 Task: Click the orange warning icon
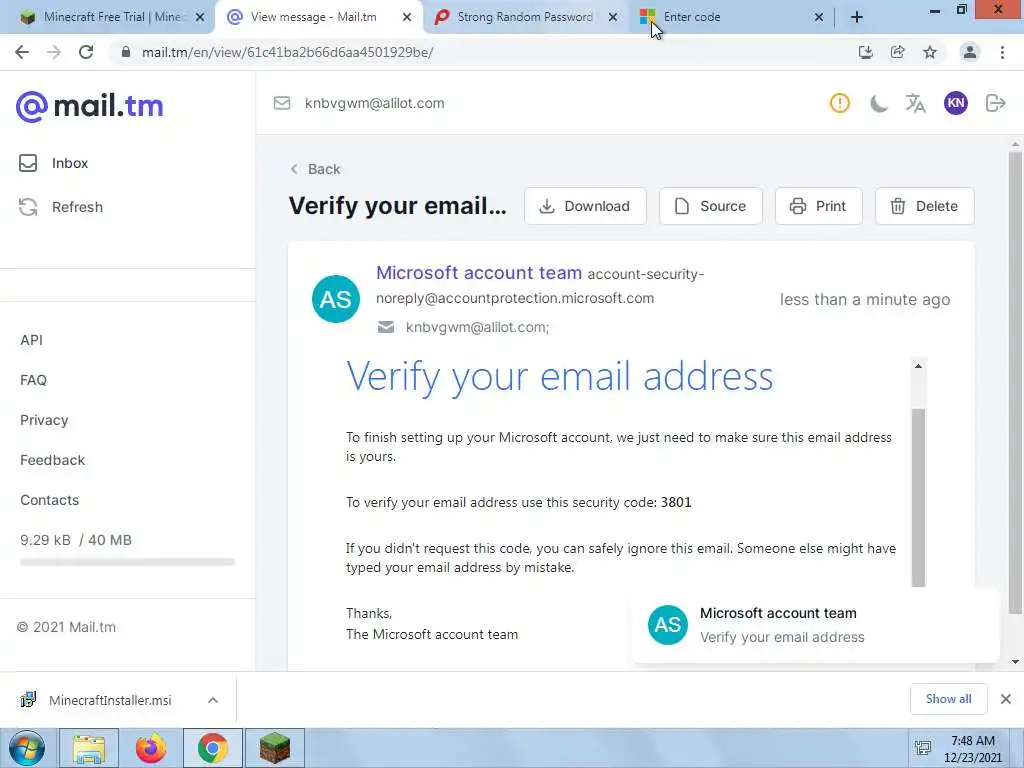point(840,103)
